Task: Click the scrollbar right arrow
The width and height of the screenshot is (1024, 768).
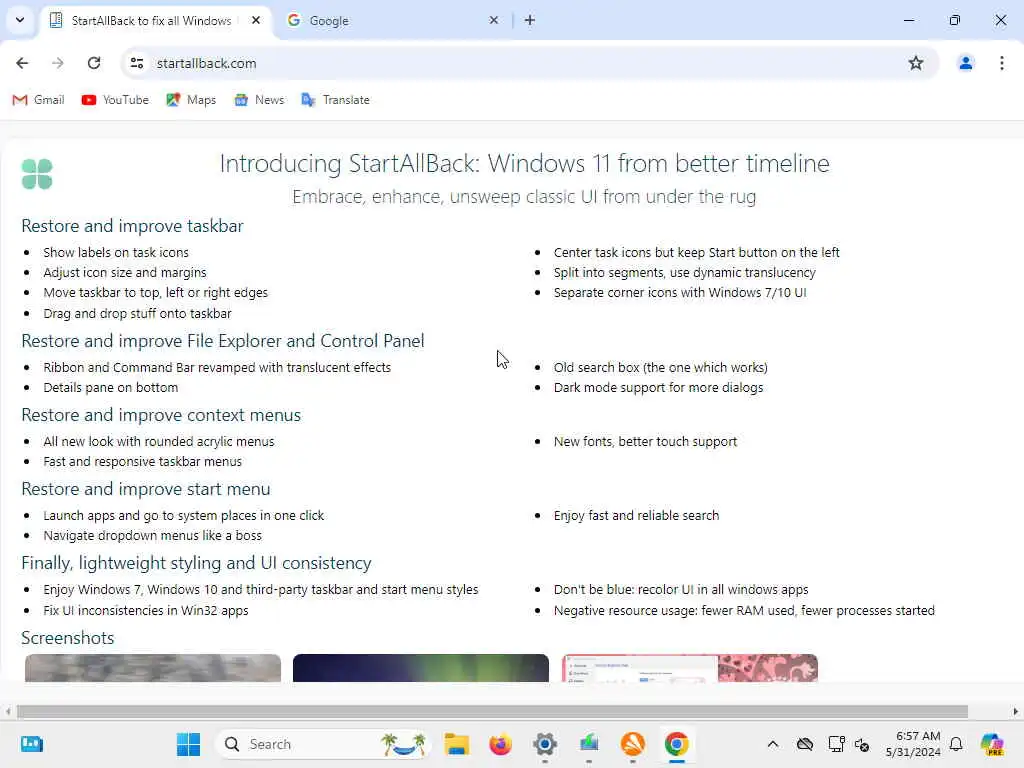Action: coord(1016,711)
